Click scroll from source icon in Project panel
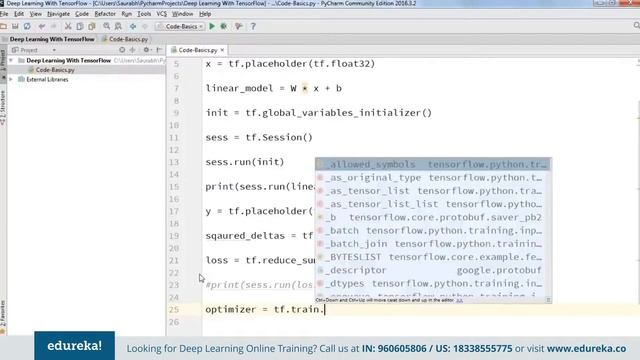The width and height of the screenshot is (640, 360). [x=122, y=50]
